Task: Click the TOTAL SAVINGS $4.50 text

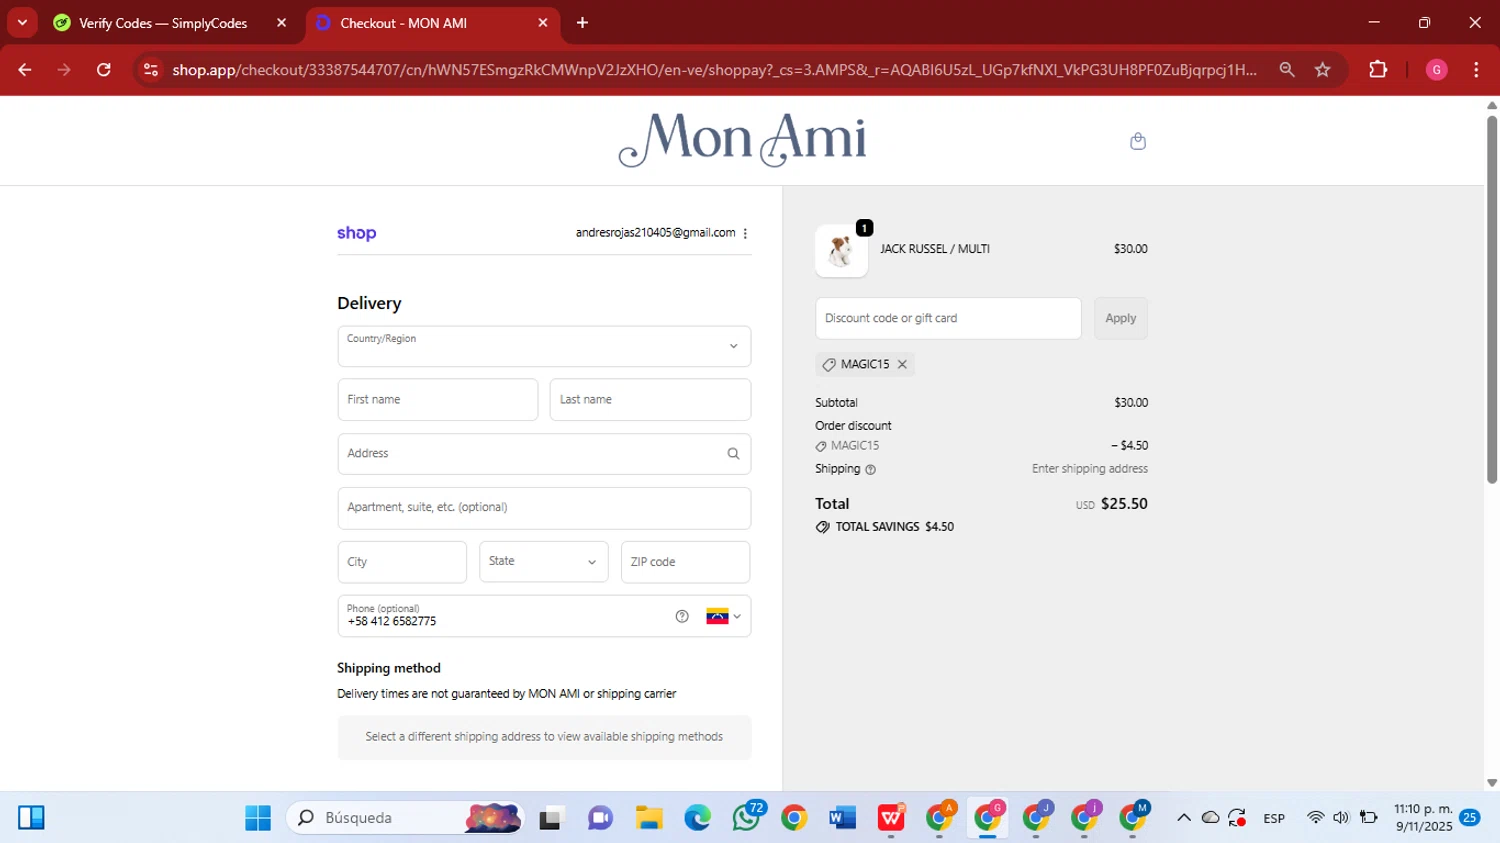Action: point(894,527)
